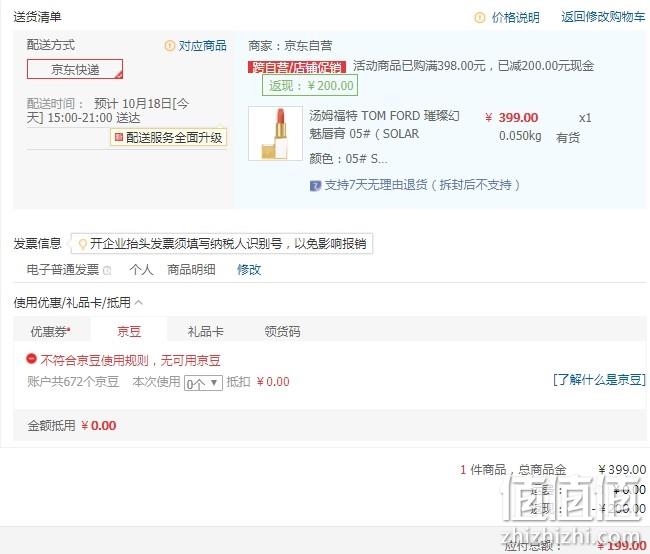The image size is (650, 554).
Task: Click the 颜色：05# S... color text
Action: coord(348,158)
